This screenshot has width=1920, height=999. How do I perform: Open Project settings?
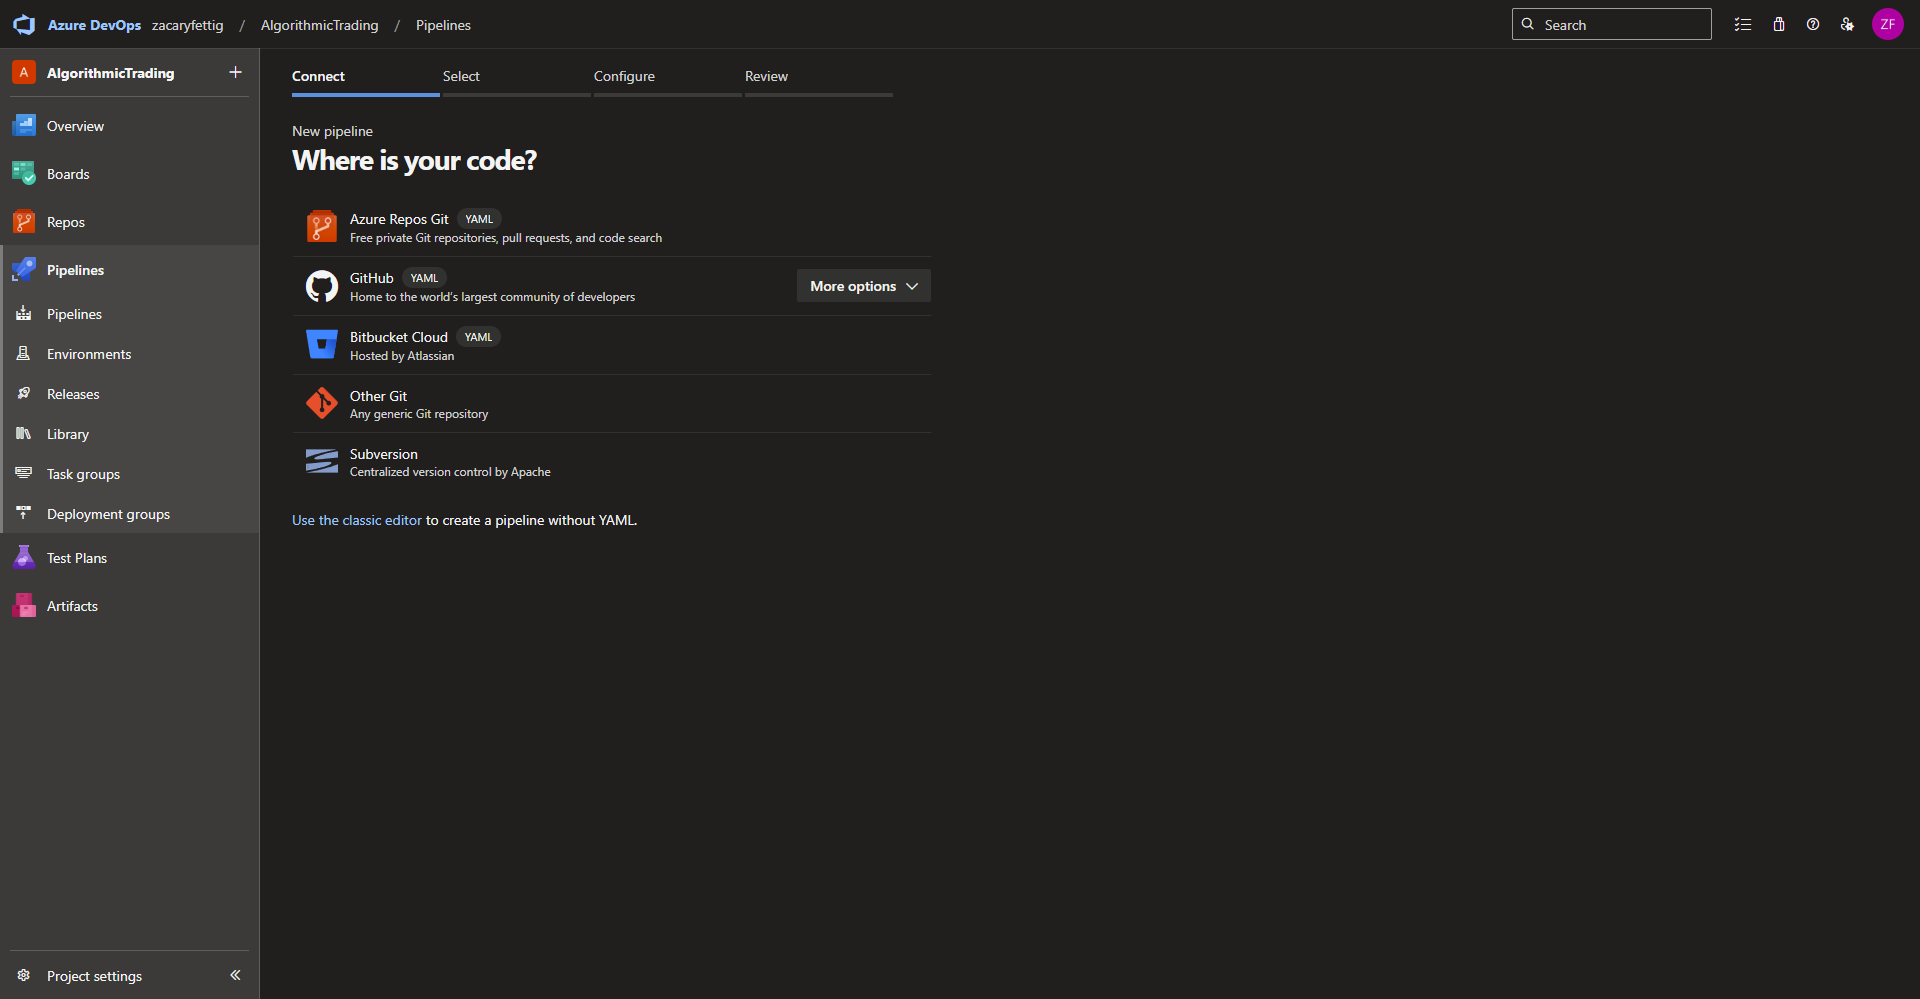point(94,976)
